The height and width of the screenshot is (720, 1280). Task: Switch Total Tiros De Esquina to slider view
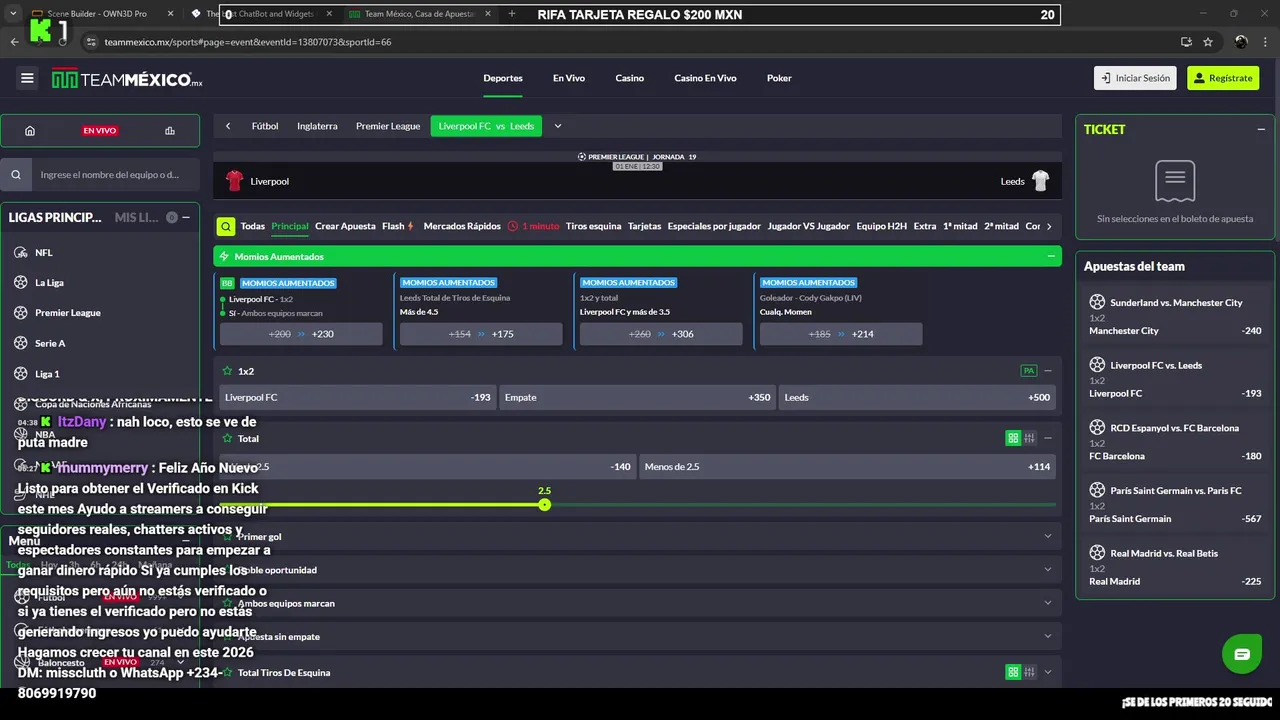click(1030, 673)
